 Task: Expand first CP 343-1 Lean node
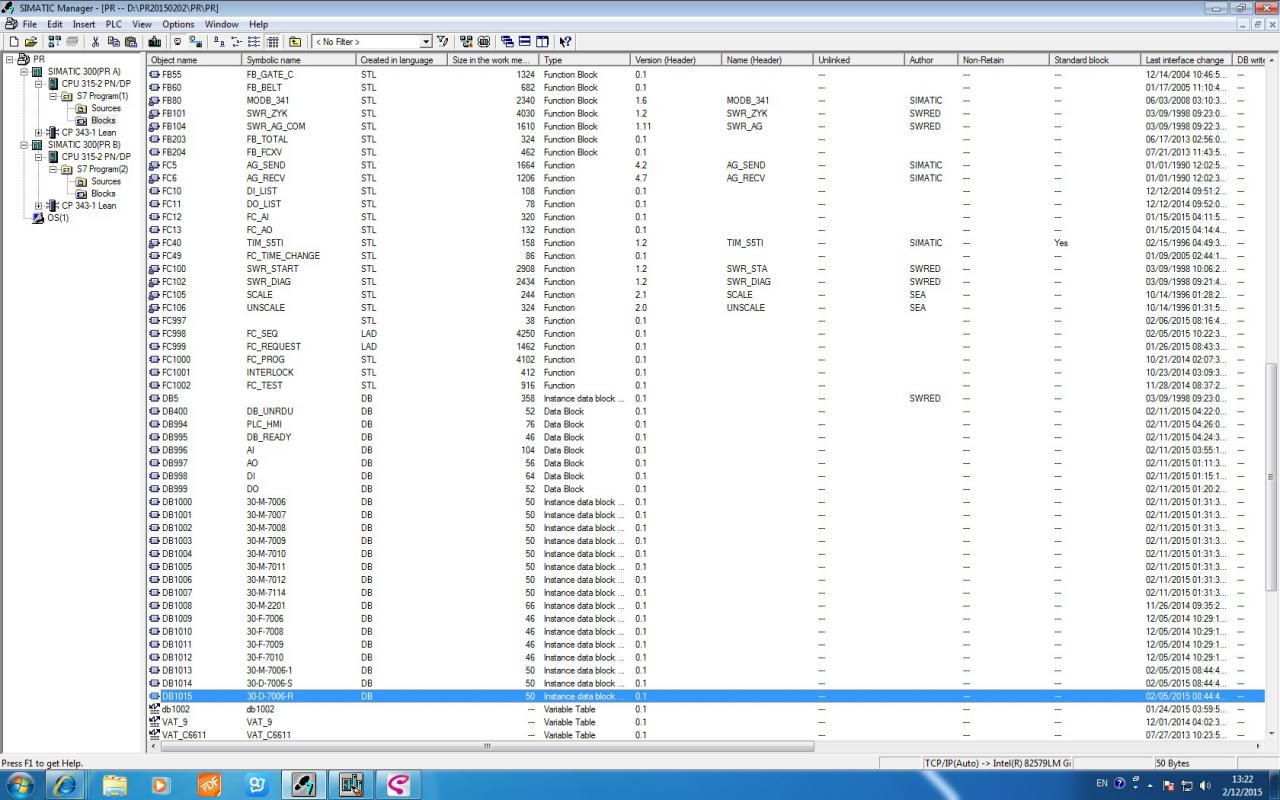pos(38,133)
